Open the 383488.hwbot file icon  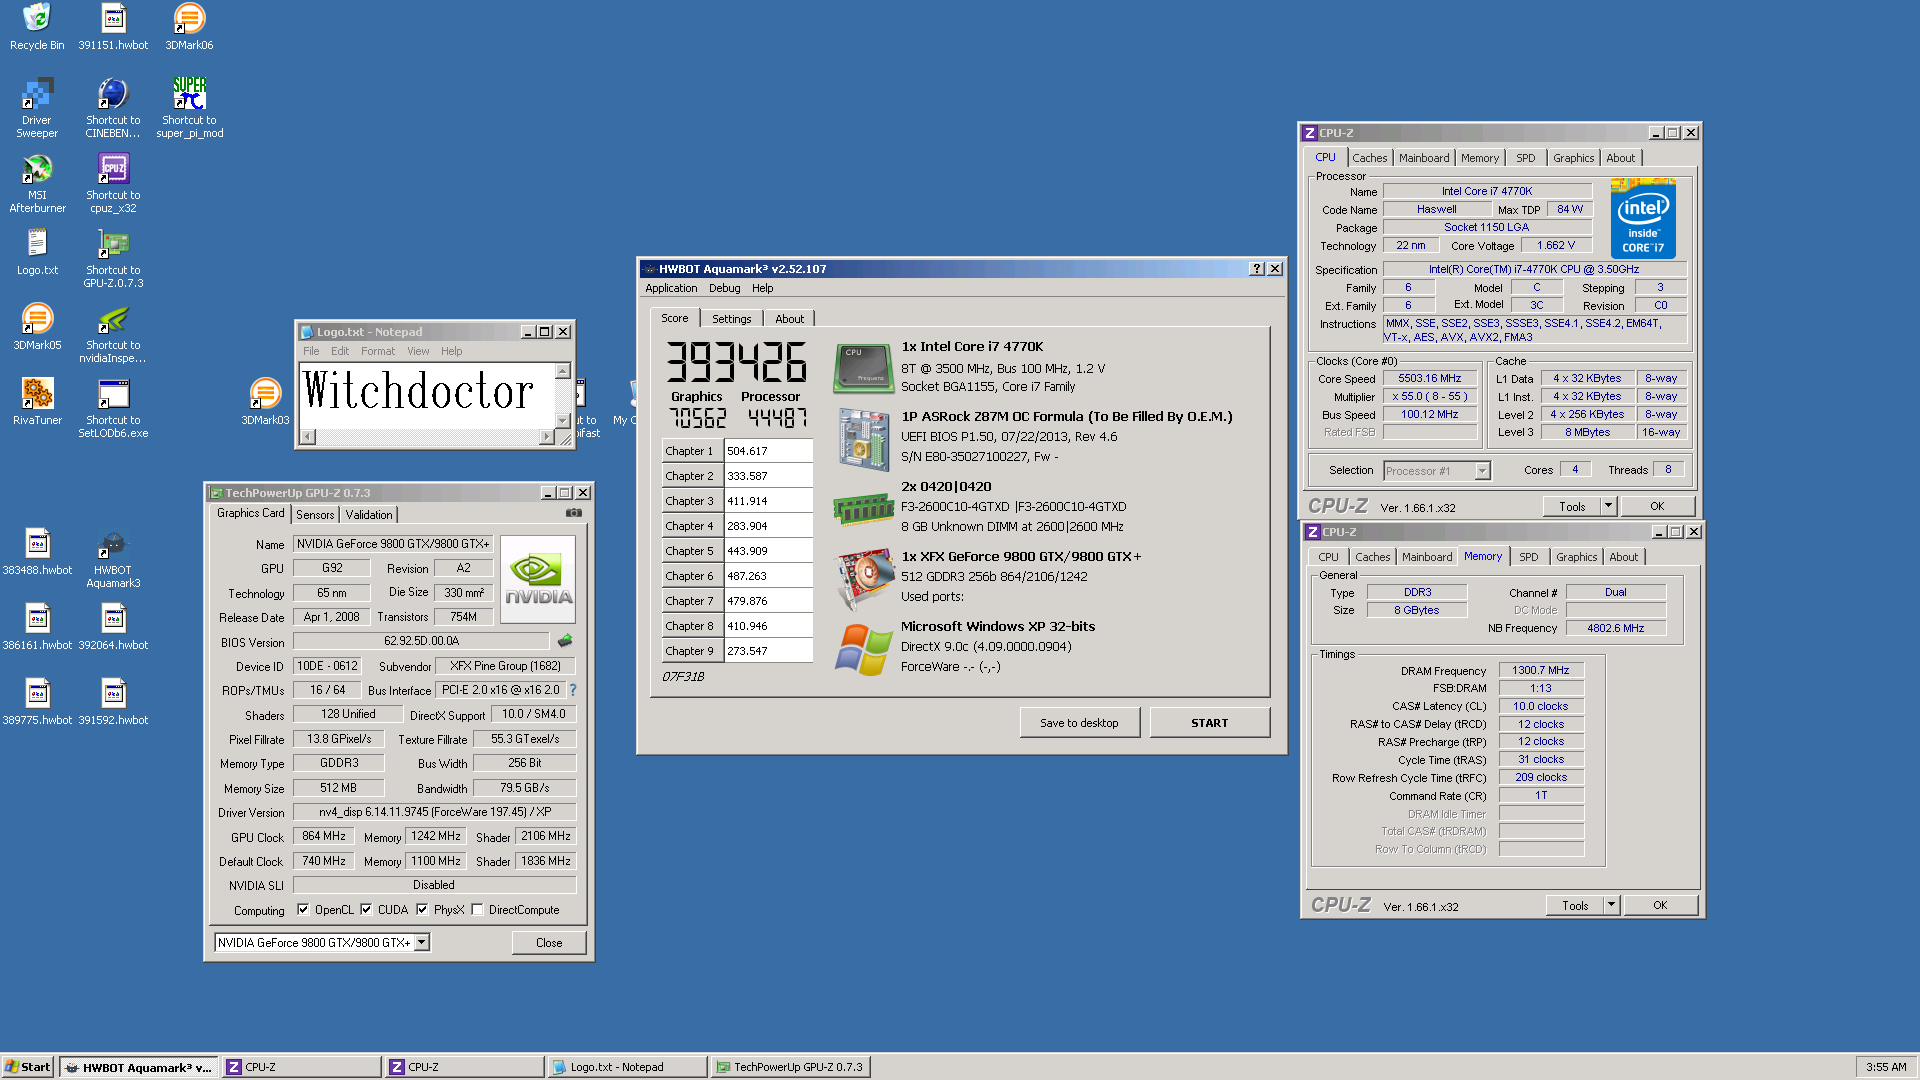point(37,552)
